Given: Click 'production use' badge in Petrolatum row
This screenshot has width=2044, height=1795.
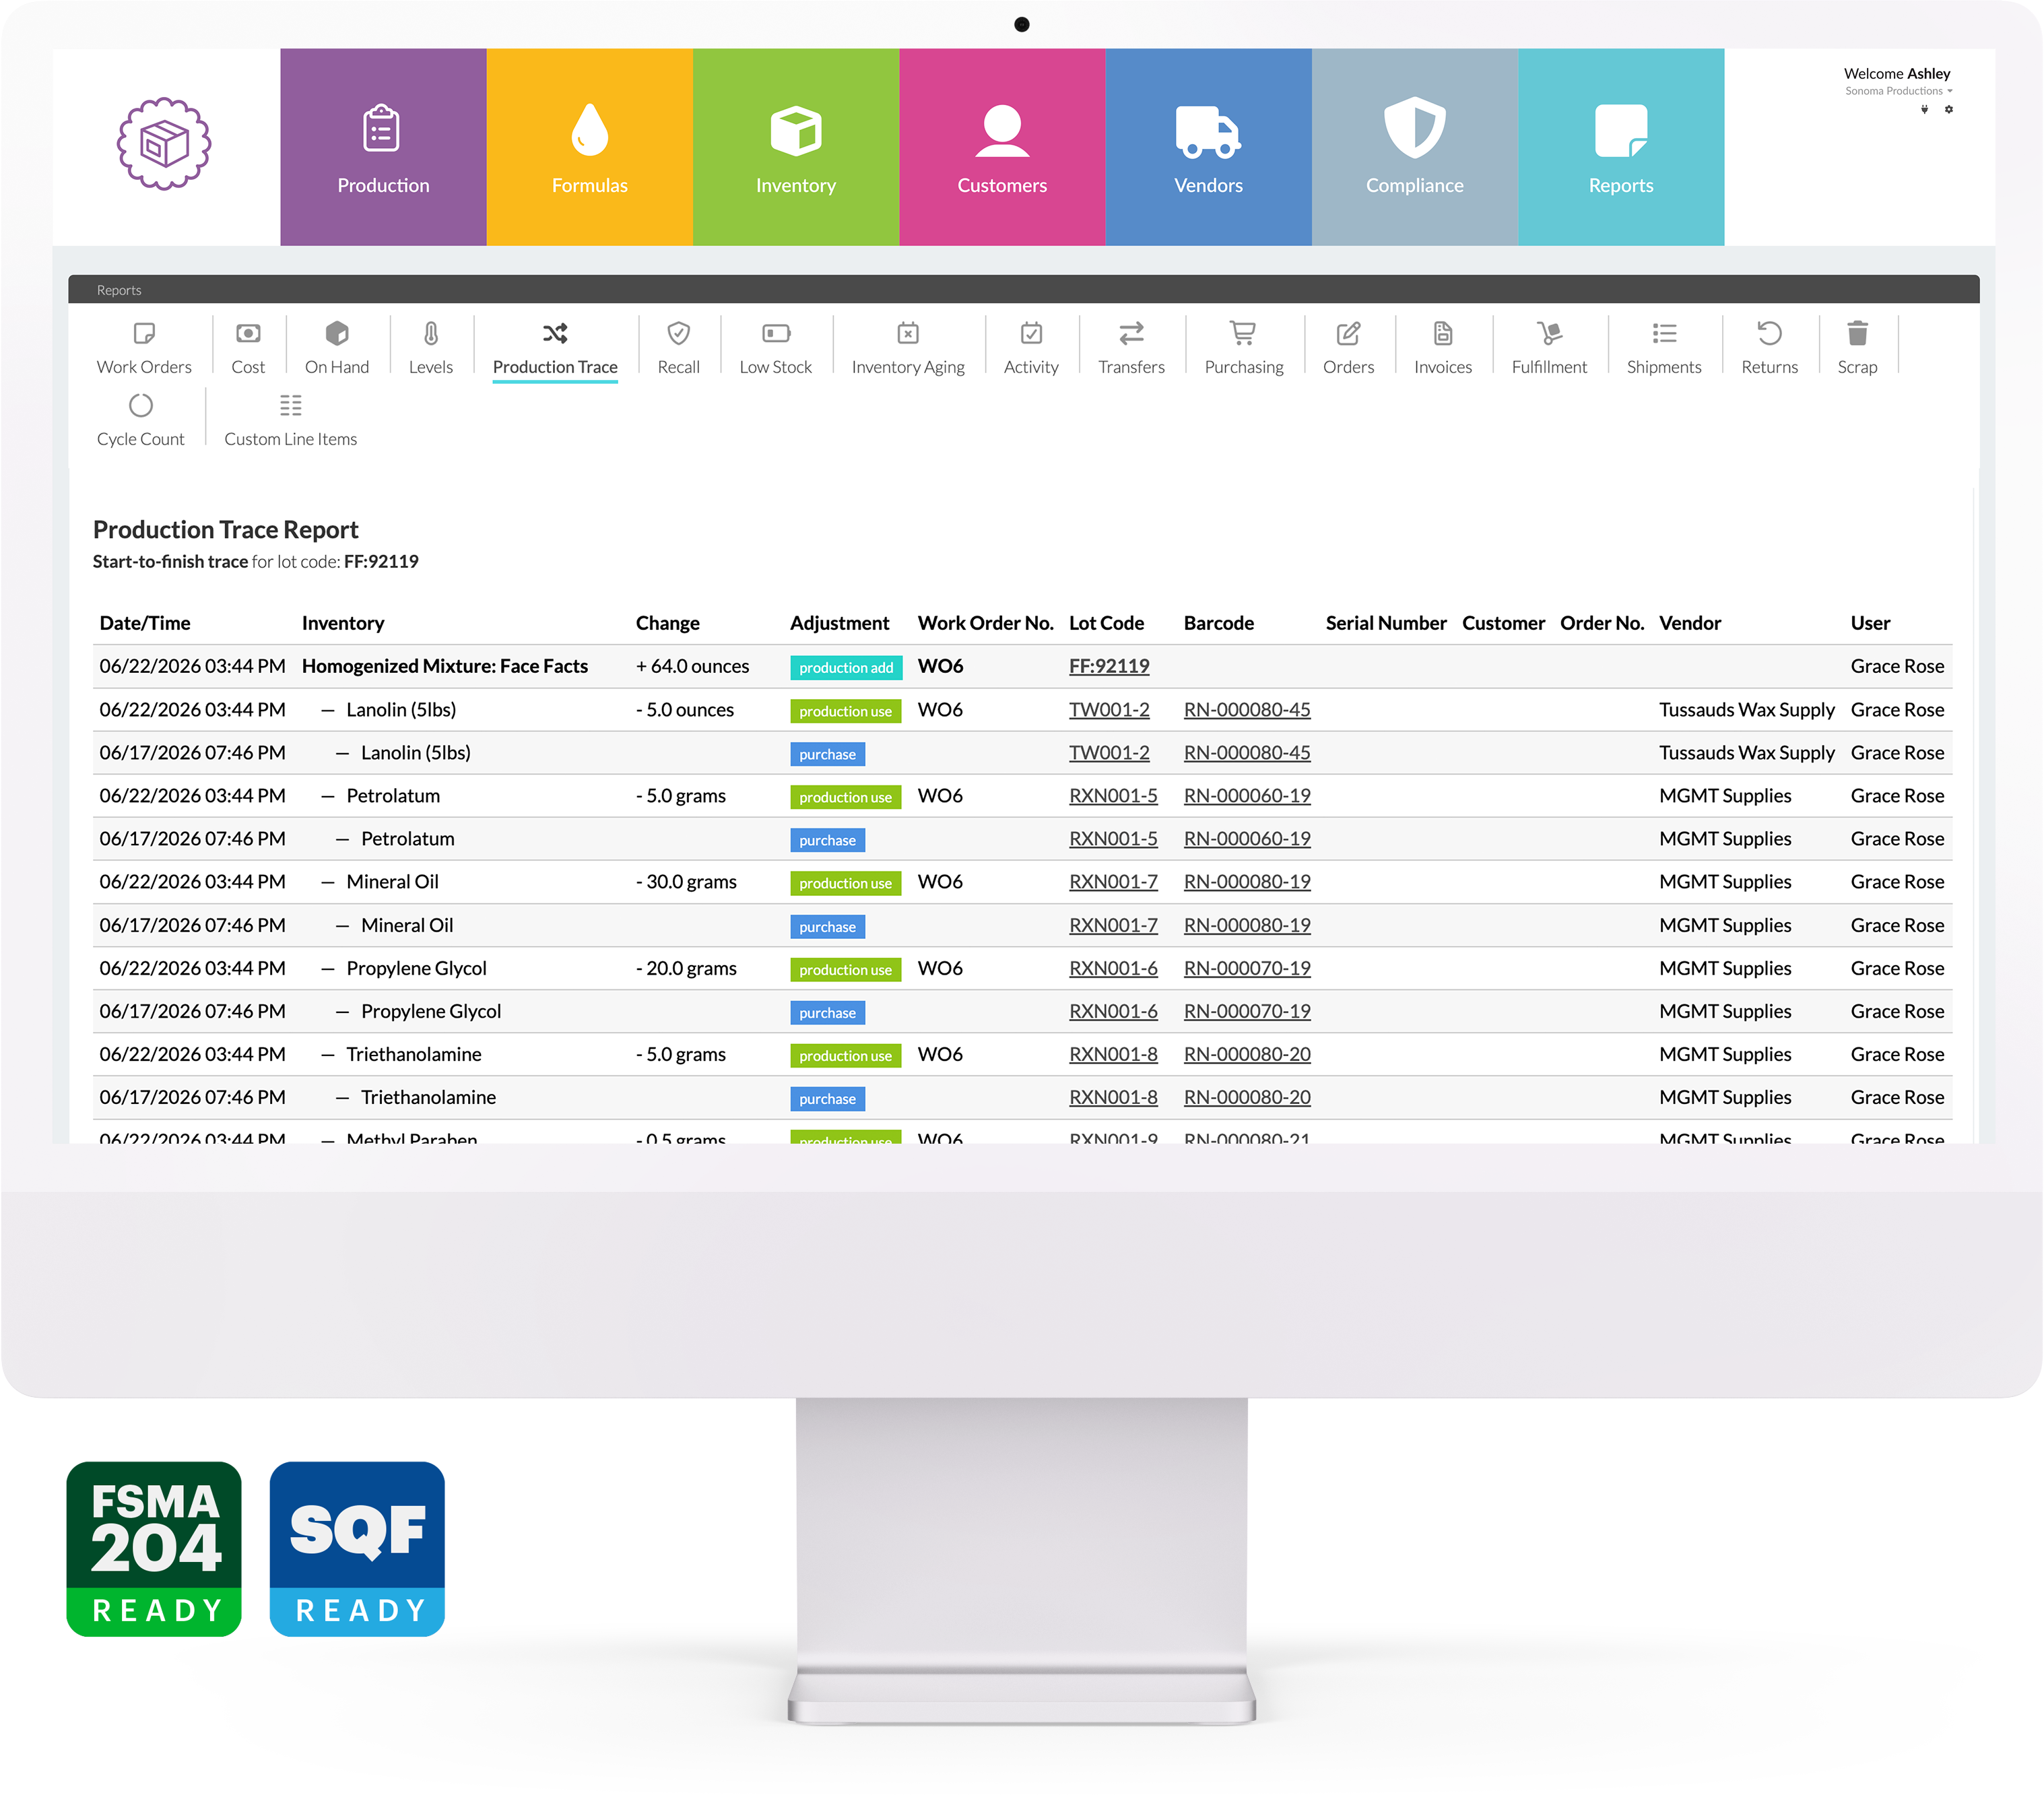Looking at the screenshot, I should click(x=845, y=797).
